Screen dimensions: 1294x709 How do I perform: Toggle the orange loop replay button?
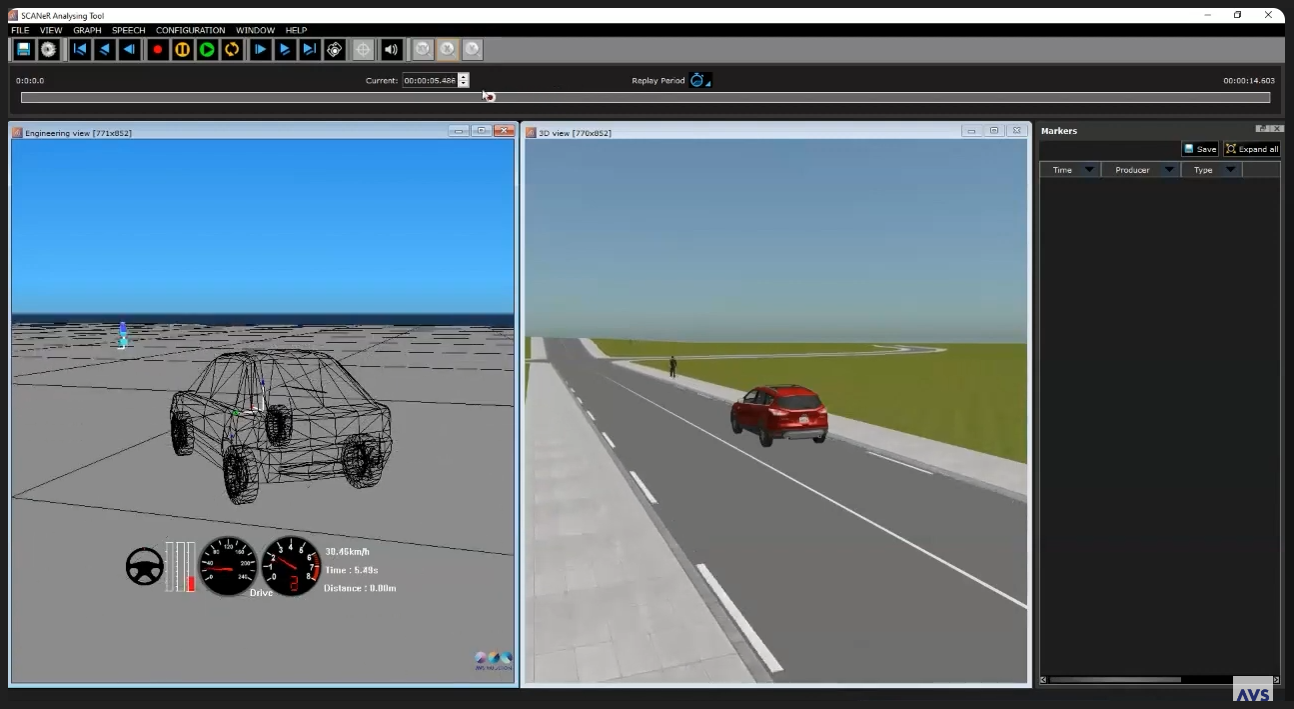pos(232,49)
